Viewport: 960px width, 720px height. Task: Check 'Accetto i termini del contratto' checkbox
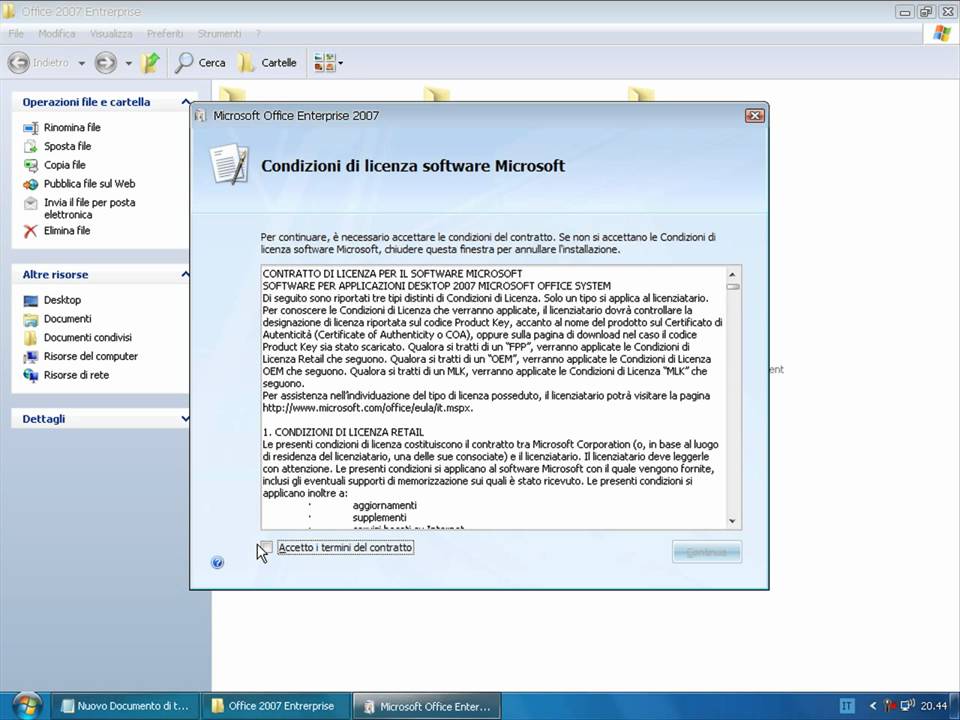tap(266, 547)
